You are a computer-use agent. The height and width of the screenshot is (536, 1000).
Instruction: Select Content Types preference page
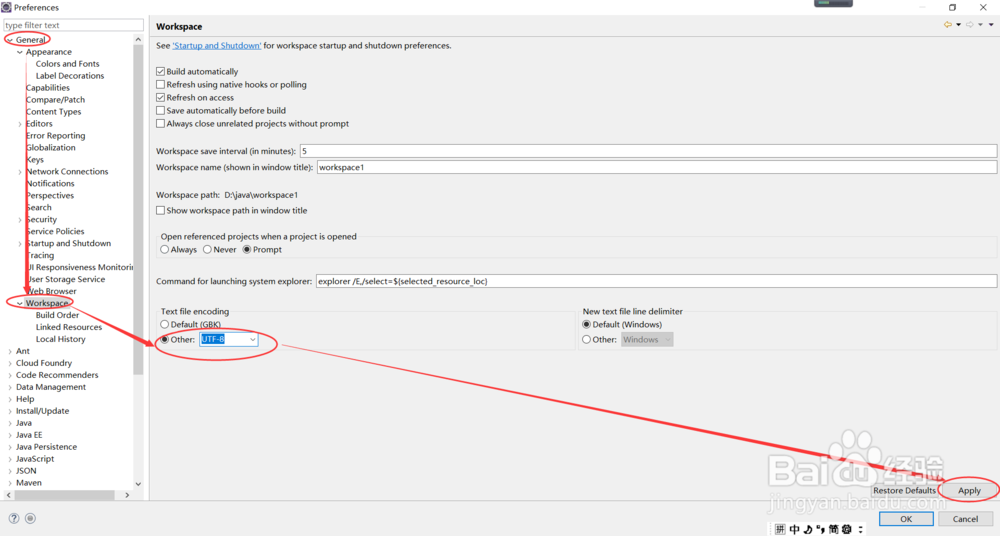click(x=54, y=112)
